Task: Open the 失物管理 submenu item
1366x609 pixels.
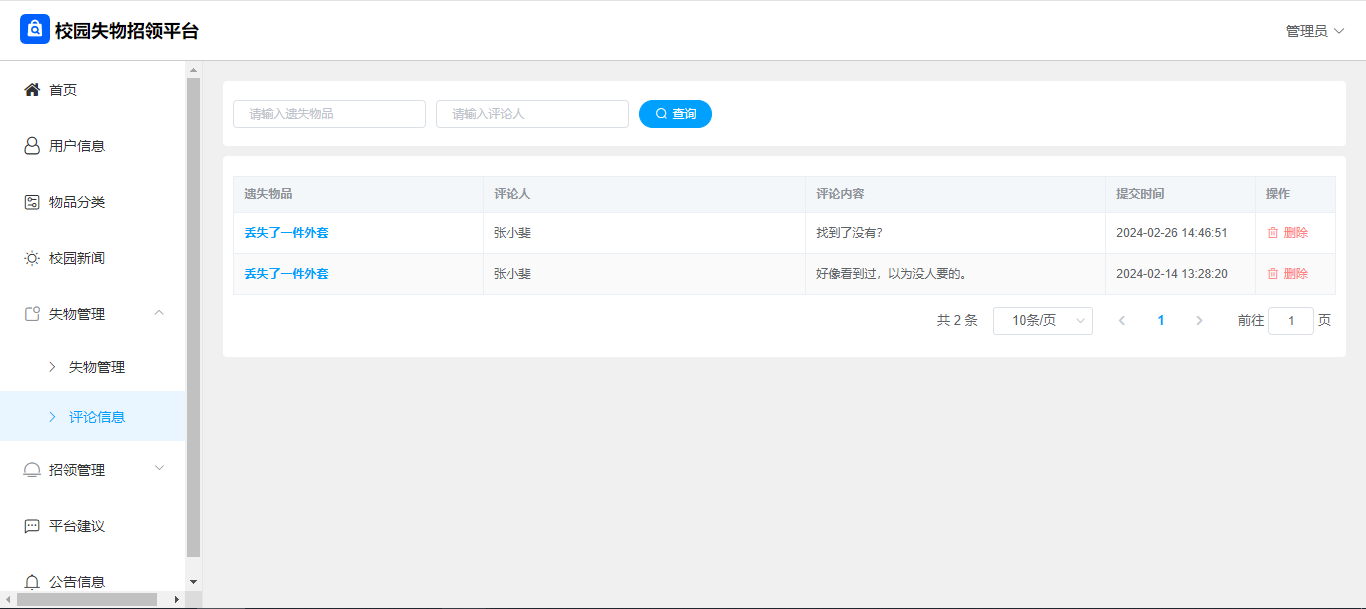Action: (97, 367)
